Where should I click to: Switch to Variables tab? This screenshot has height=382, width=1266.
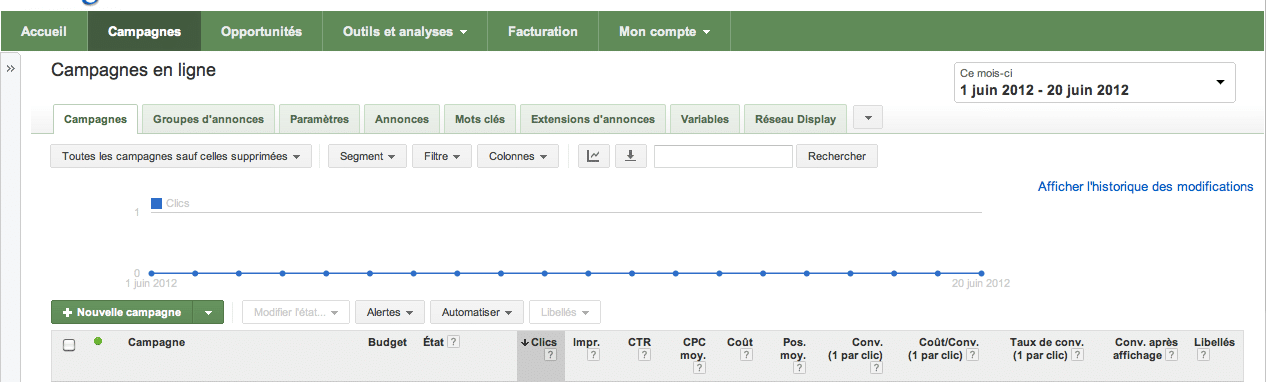[x=705, y=119]
